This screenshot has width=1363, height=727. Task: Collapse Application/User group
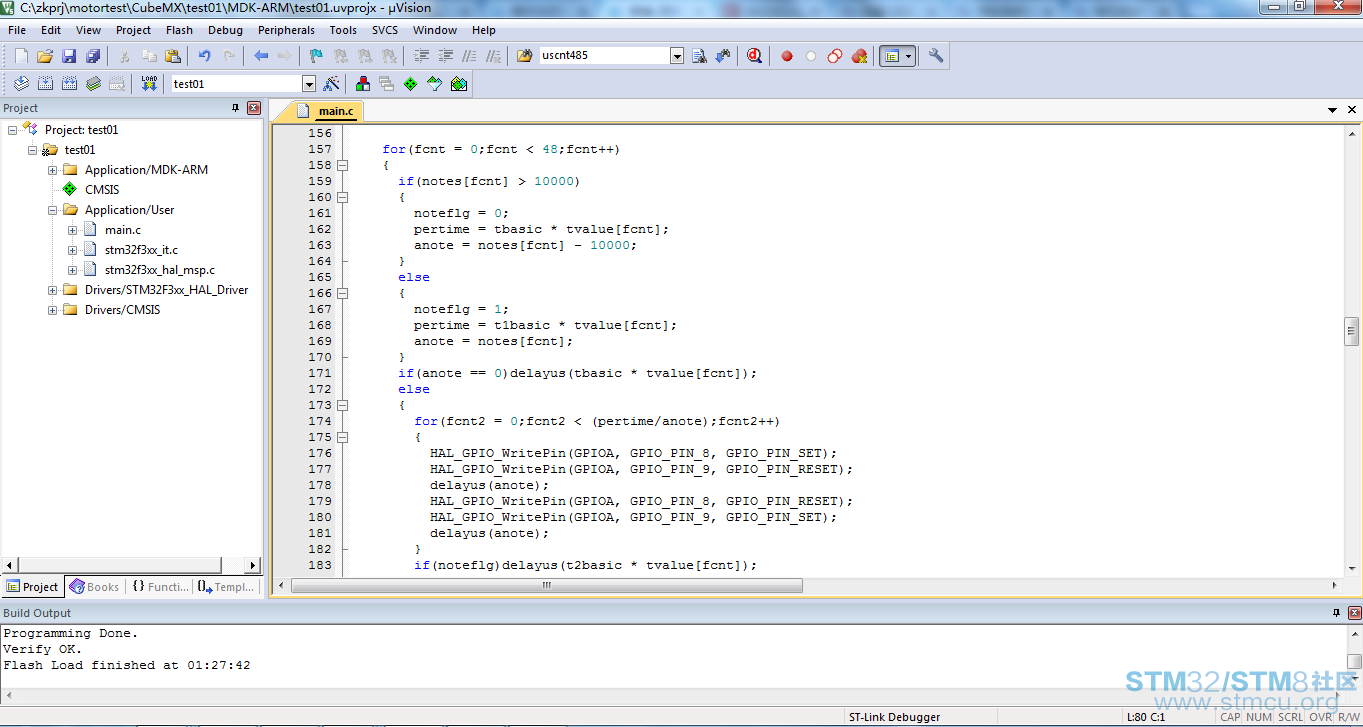52,210
